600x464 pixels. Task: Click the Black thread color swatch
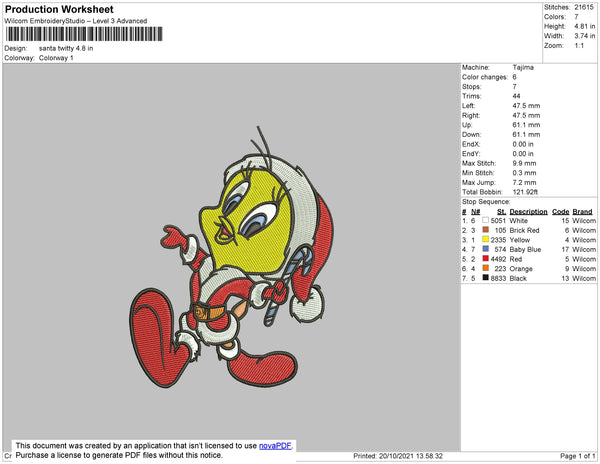pyautogui.click(x=486, y=278)
